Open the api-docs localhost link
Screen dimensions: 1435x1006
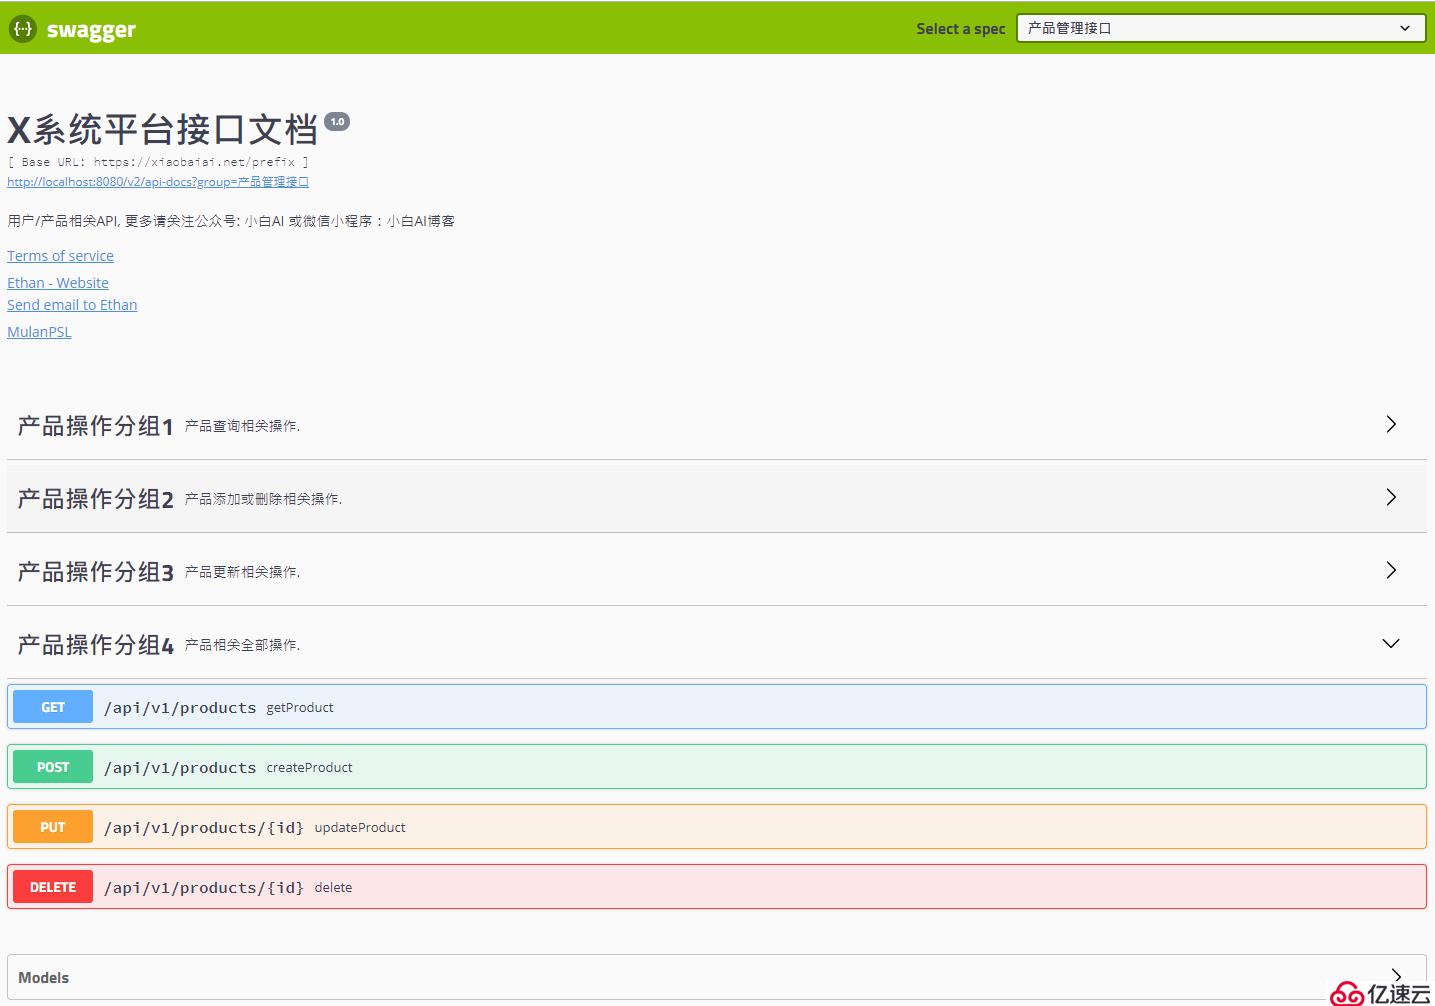(x=158, y=182)
